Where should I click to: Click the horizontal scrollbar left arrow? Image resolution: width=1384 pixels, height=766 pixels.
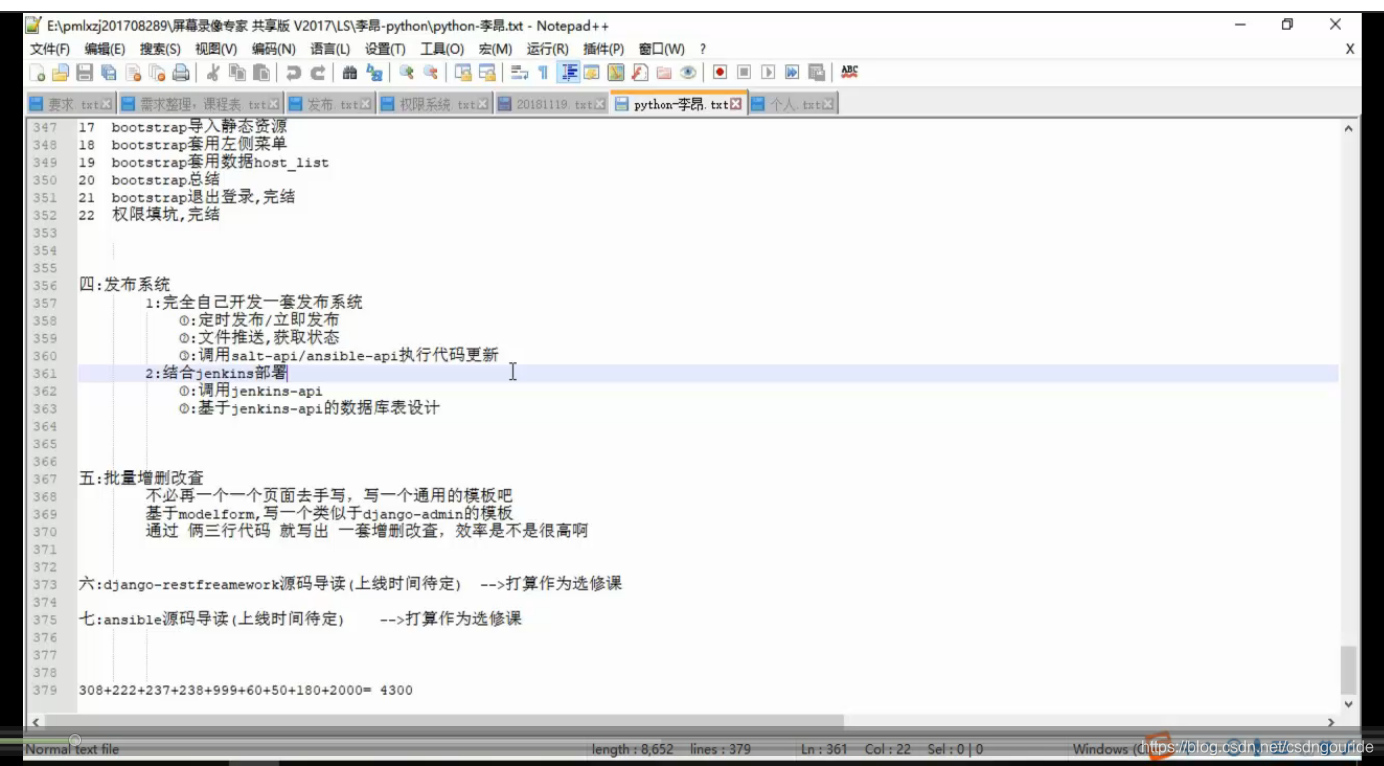coord(37,721)
